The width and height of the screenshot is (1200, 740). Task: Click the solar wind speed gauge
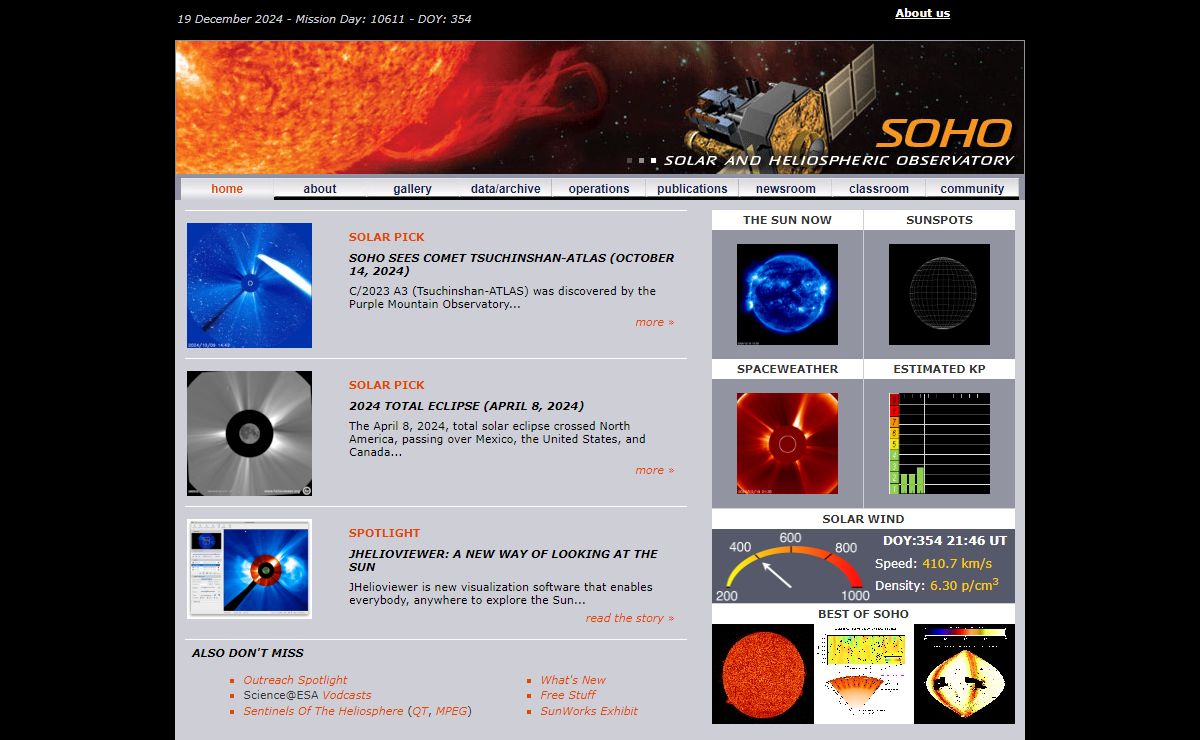pos(790,566)
